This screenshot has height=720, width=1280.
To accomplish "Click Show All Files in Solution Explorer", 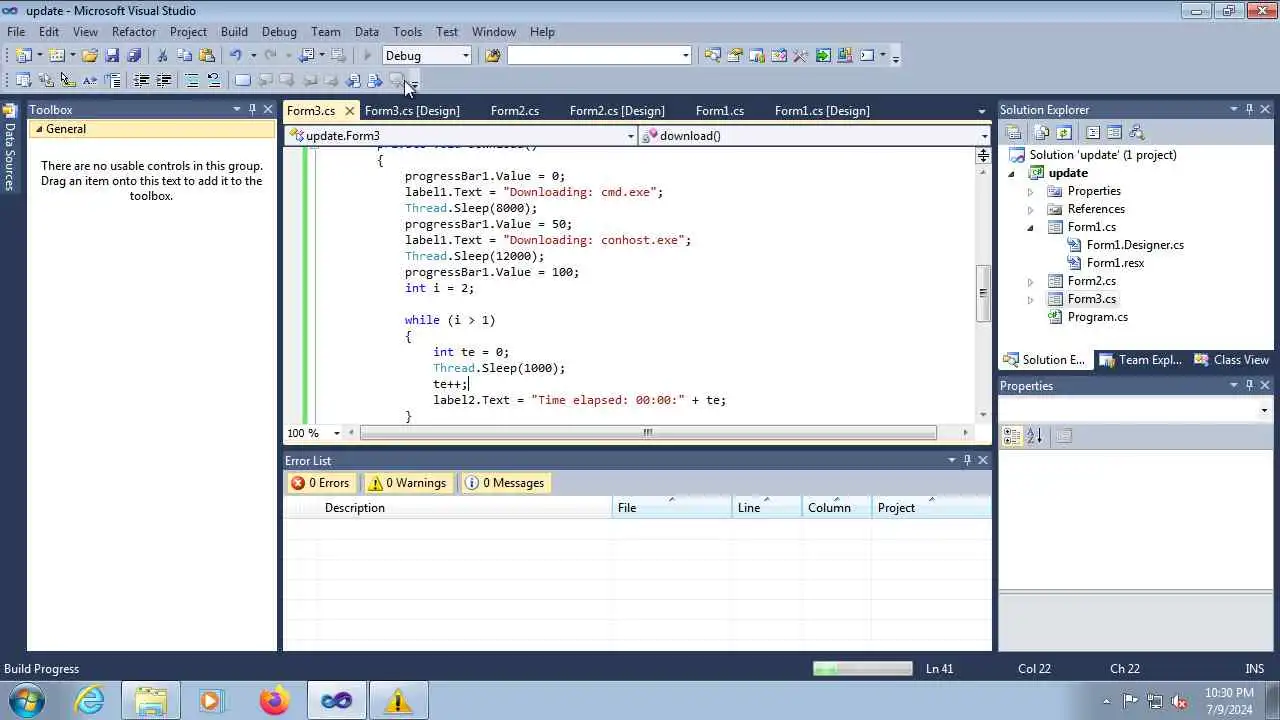I will tap(1042, 133).
